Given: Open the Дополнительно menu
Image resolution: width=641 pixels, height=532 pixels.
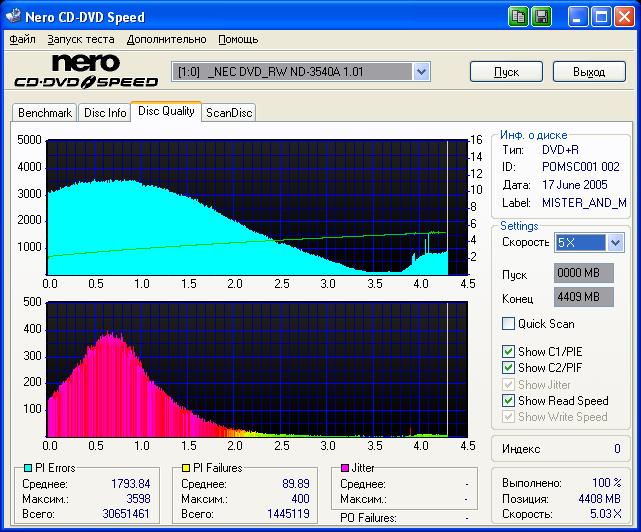Looking at the screenshot, I should coord(167,39).
